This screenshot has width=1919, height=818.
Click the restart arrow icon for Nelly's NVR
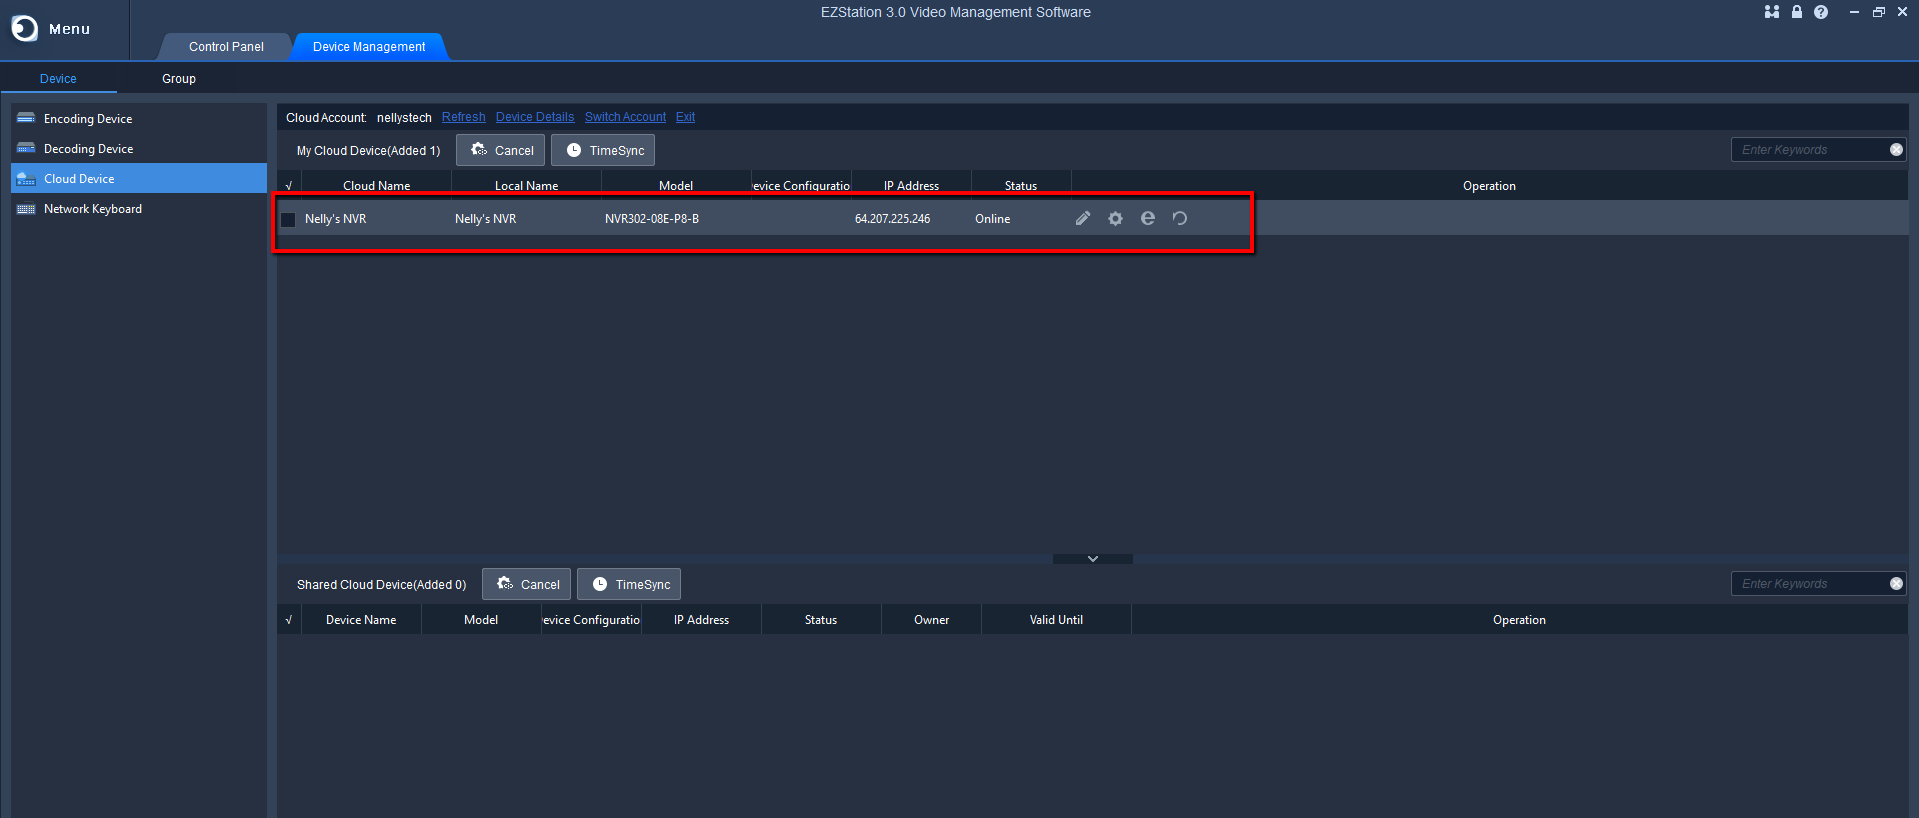[x=1180, y=218]
